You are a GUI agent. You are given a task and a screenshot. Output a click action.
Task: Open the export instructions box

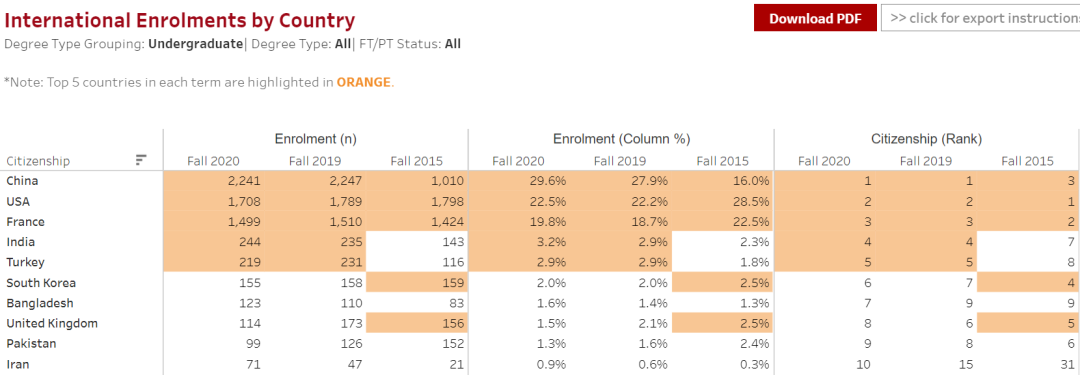tap(980, 18)
